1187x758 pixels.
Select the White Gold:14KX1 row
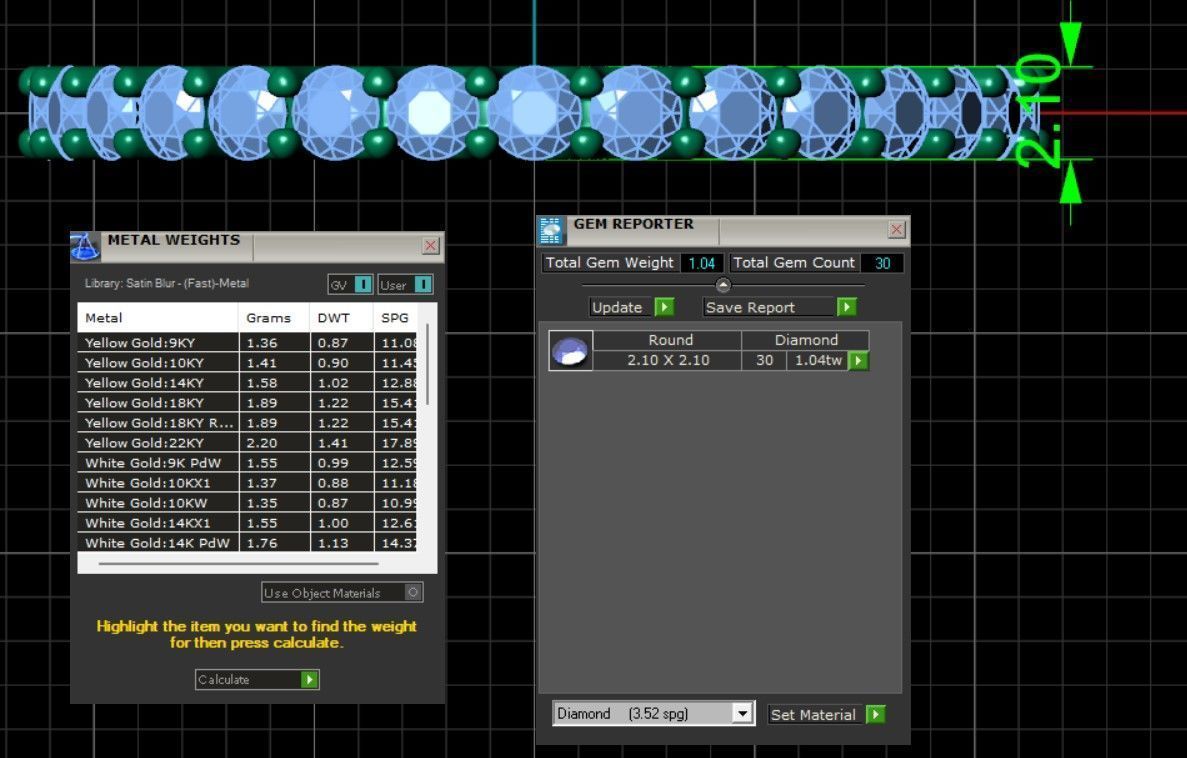pos(247,523)
